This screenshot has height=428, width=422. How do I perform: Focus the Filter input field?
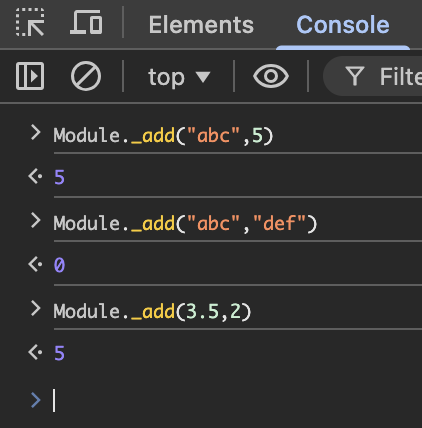[373, 76]
